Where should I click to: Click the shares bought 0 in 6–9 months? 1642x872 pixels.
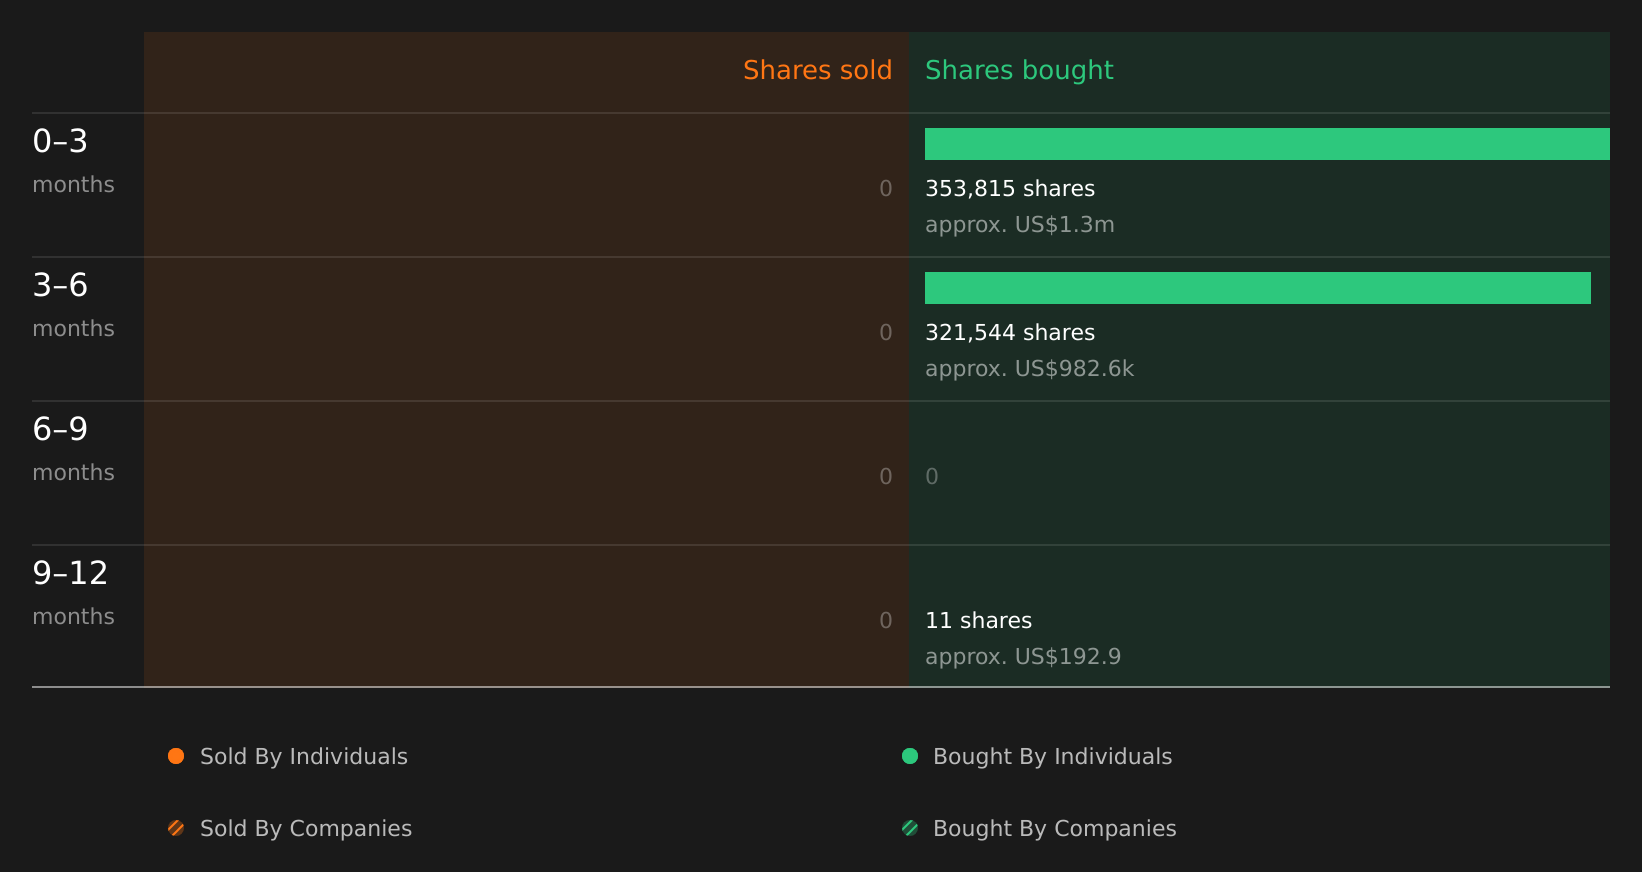(x=932, y=477)
